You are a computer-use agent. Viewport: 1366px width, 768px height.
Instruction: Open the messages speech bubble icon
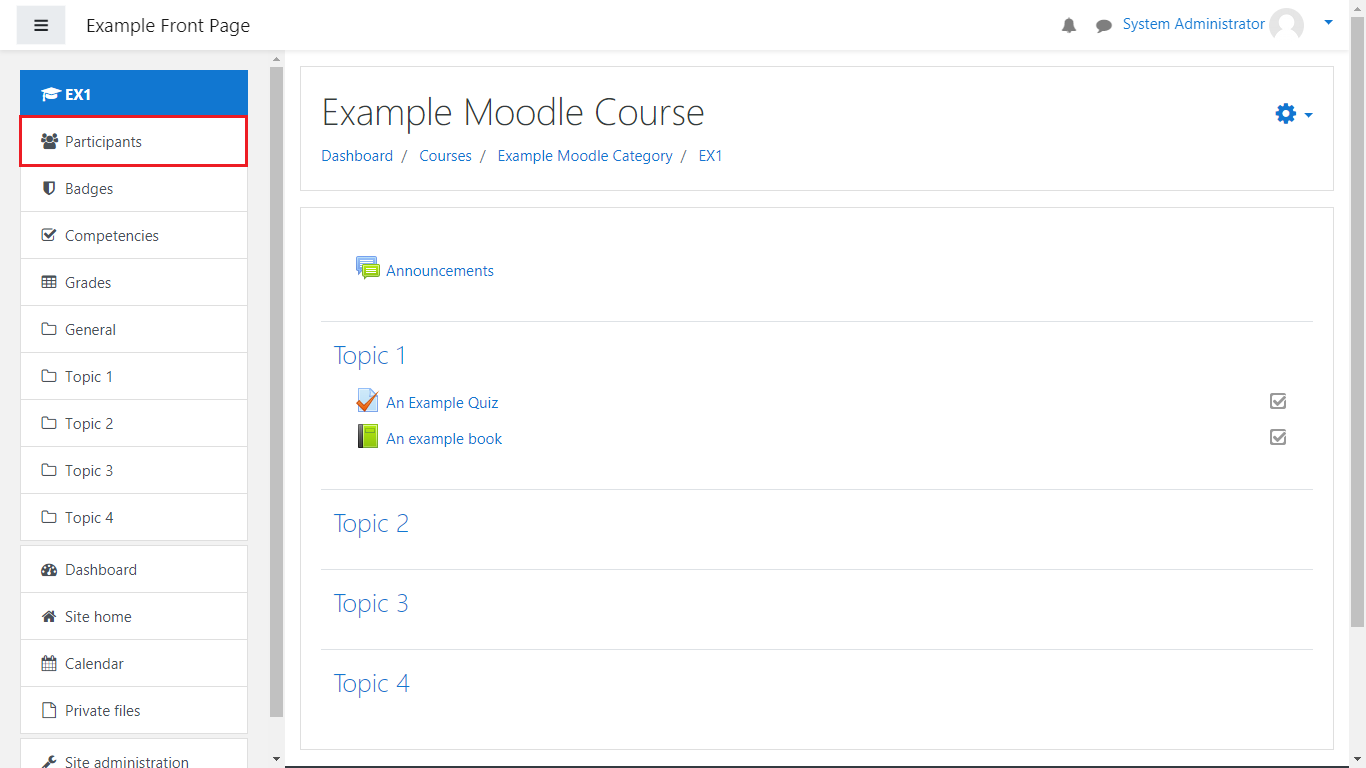coord(1104,26)
